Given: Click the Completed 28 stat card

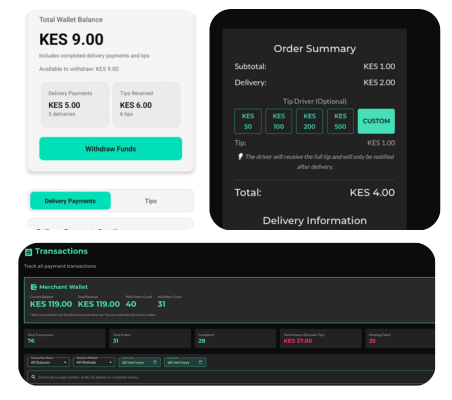Looking at the screenshot, I should (235, 338).
